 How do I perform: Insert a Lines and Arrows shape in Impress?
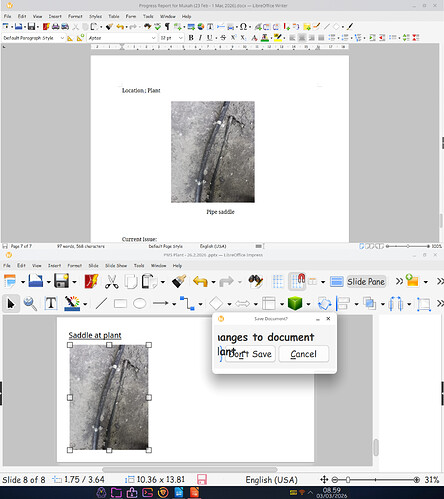pyautogui.click(x=161, y=304)
